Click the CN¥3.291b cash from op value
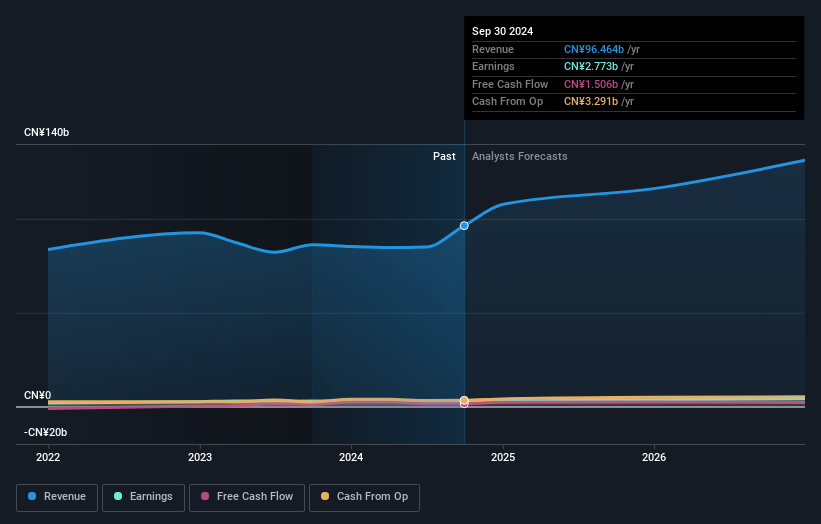 click(591, 102)
